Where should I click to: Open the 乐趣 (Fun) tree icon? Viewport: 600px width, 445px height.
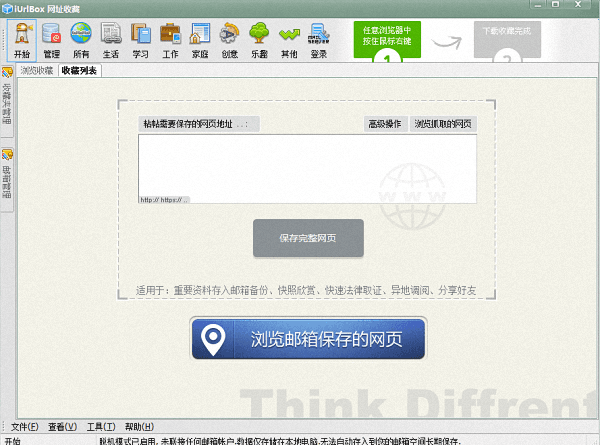tap(259, 40)
